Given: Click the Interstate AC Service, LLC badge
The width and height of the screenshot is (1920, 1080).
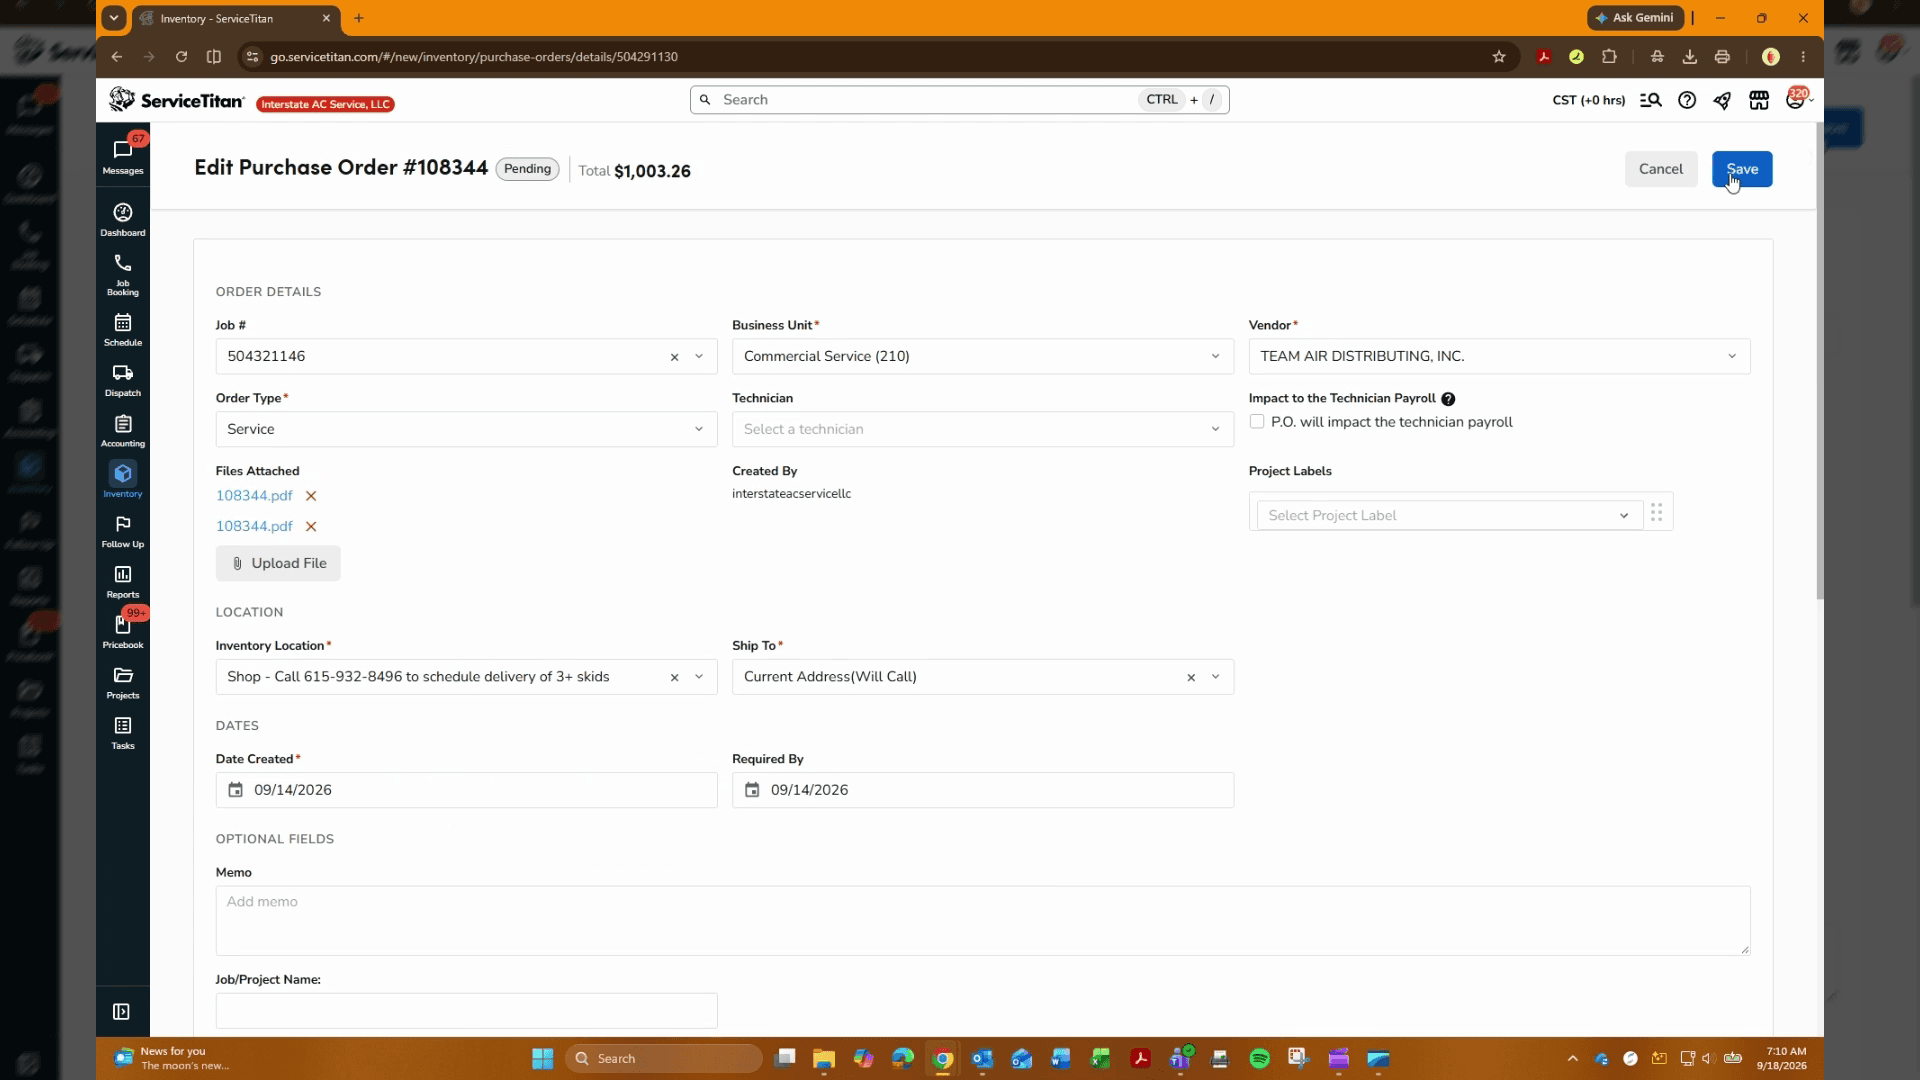Looking at the screenshot, I should coord(325,104).
